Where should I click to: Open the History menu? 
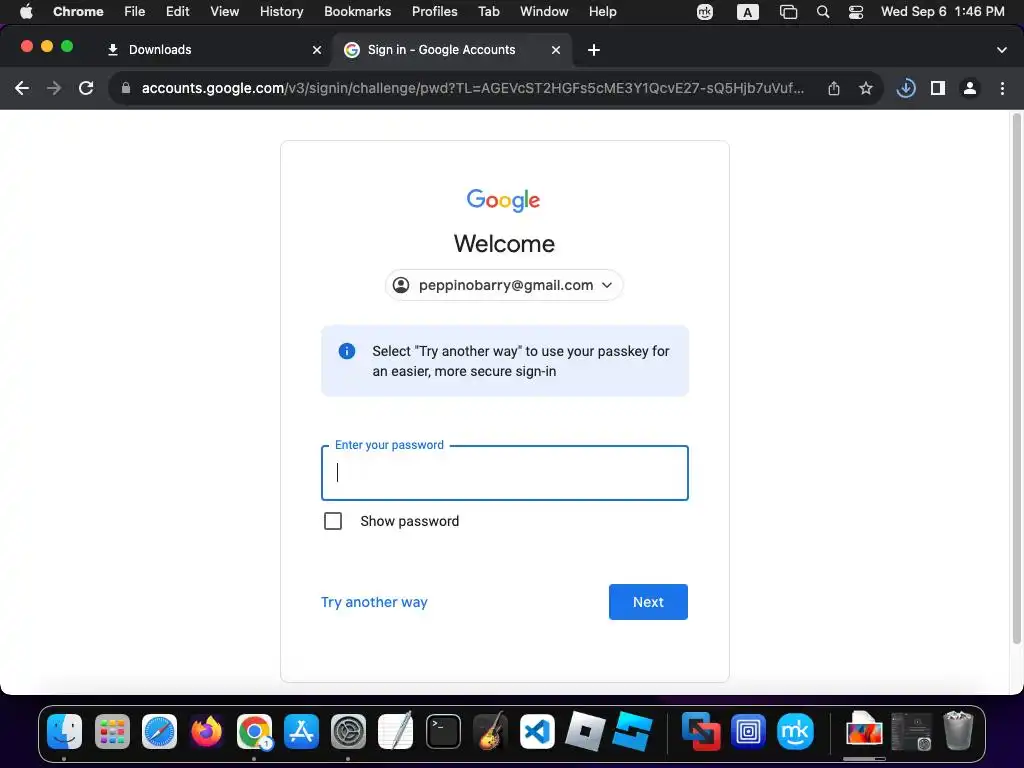(281, 12)
